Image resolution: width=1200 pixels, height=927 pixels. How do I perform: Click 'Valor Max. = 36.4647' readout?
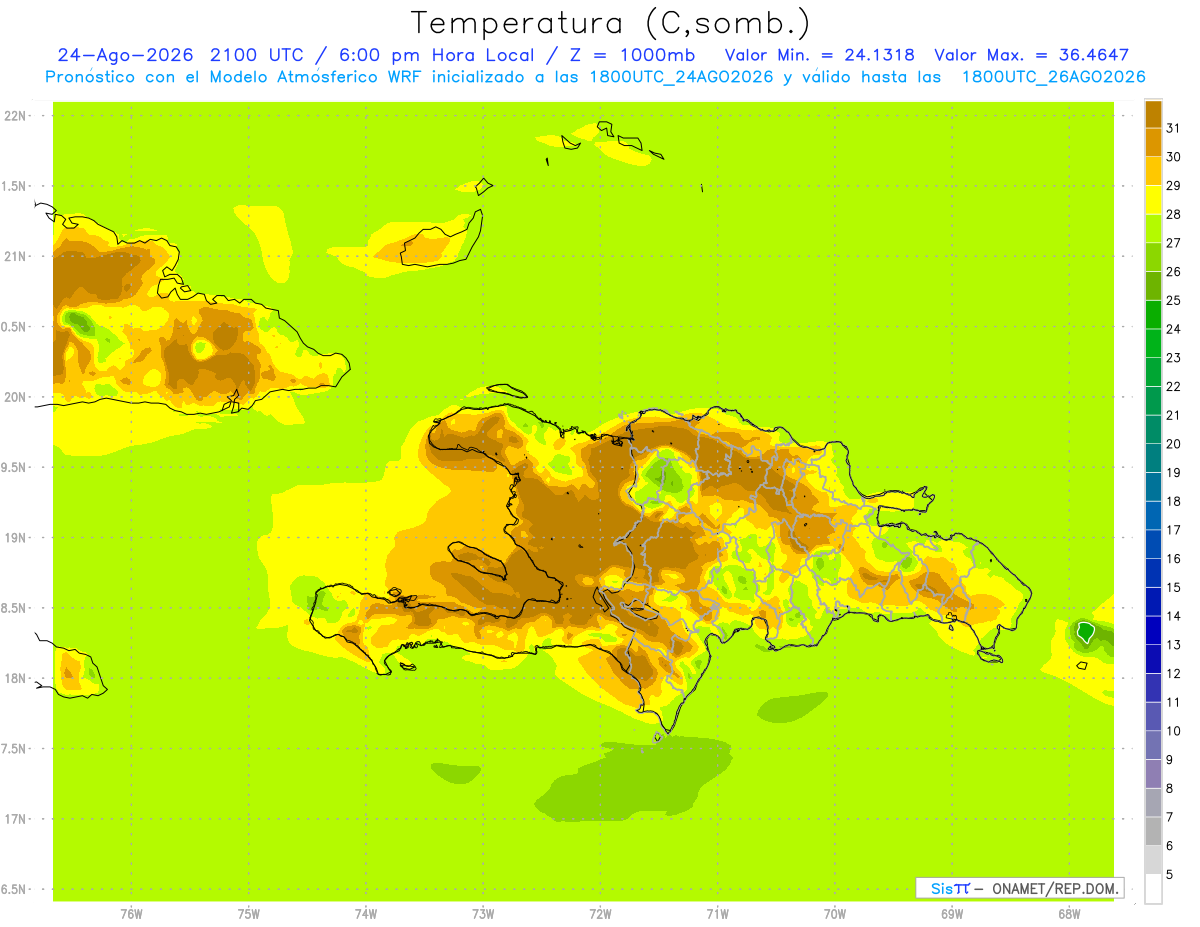point(1031,55)
